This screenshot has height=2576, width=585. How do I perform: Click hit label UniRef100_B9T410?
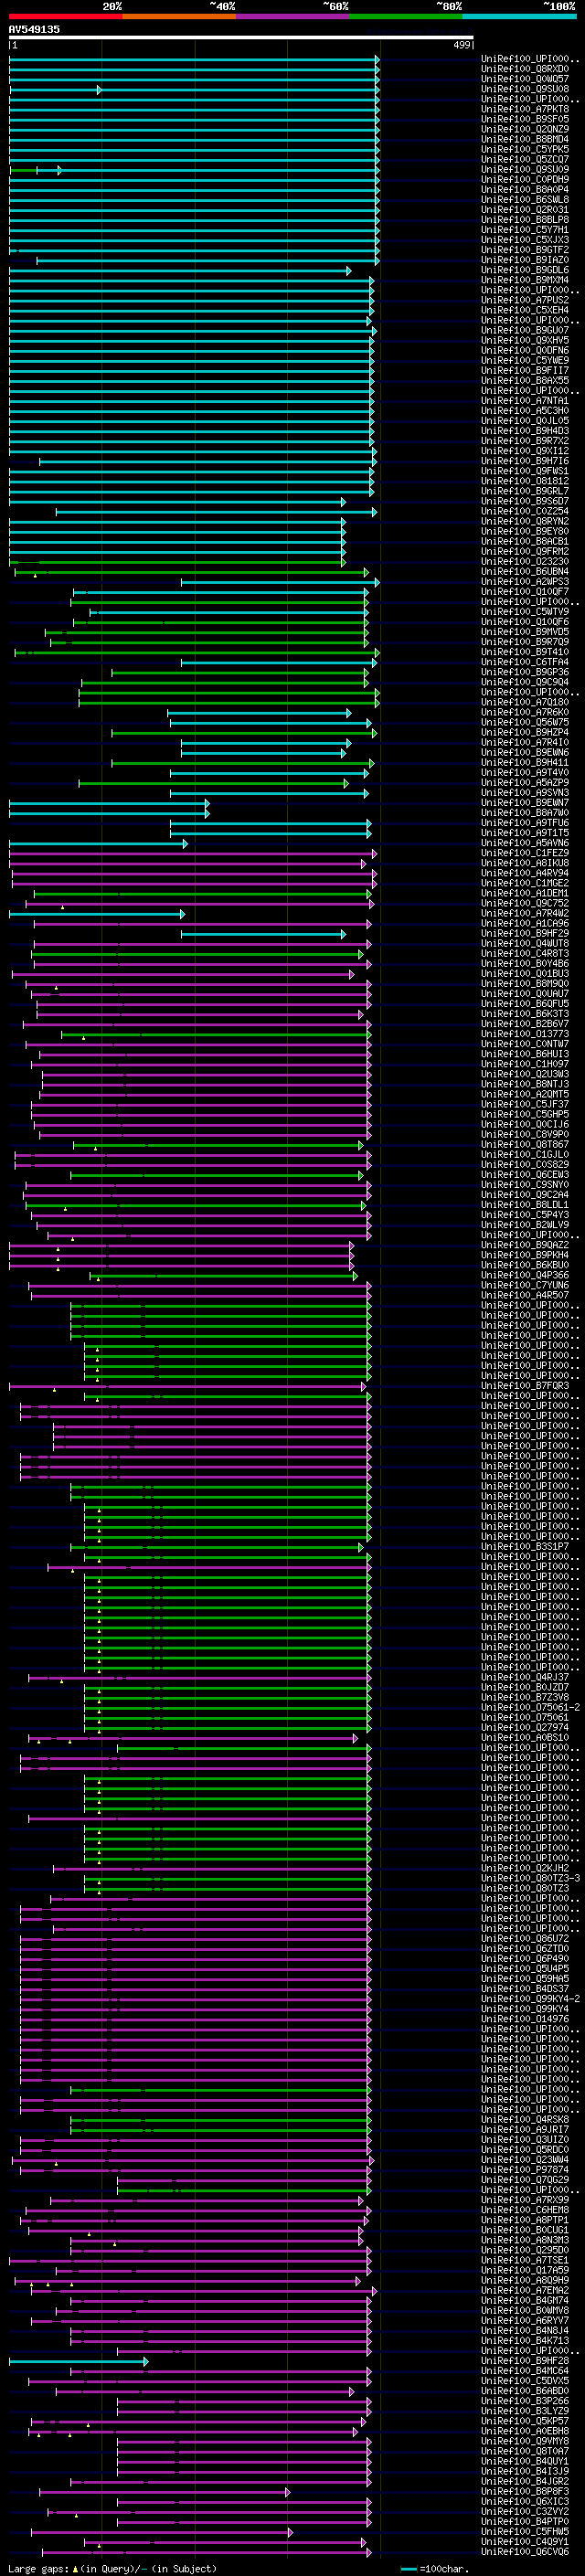(x=525, y=652)
